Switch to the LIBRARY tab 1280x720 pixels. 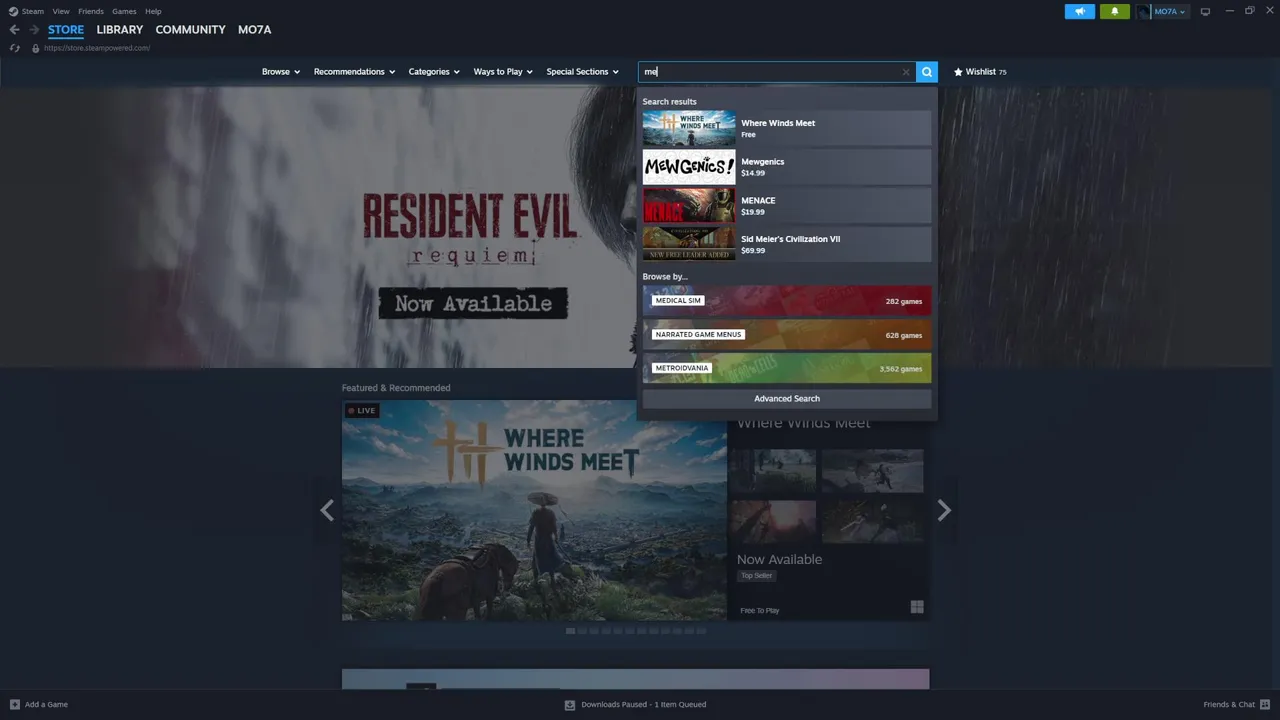tap(120, 30)
